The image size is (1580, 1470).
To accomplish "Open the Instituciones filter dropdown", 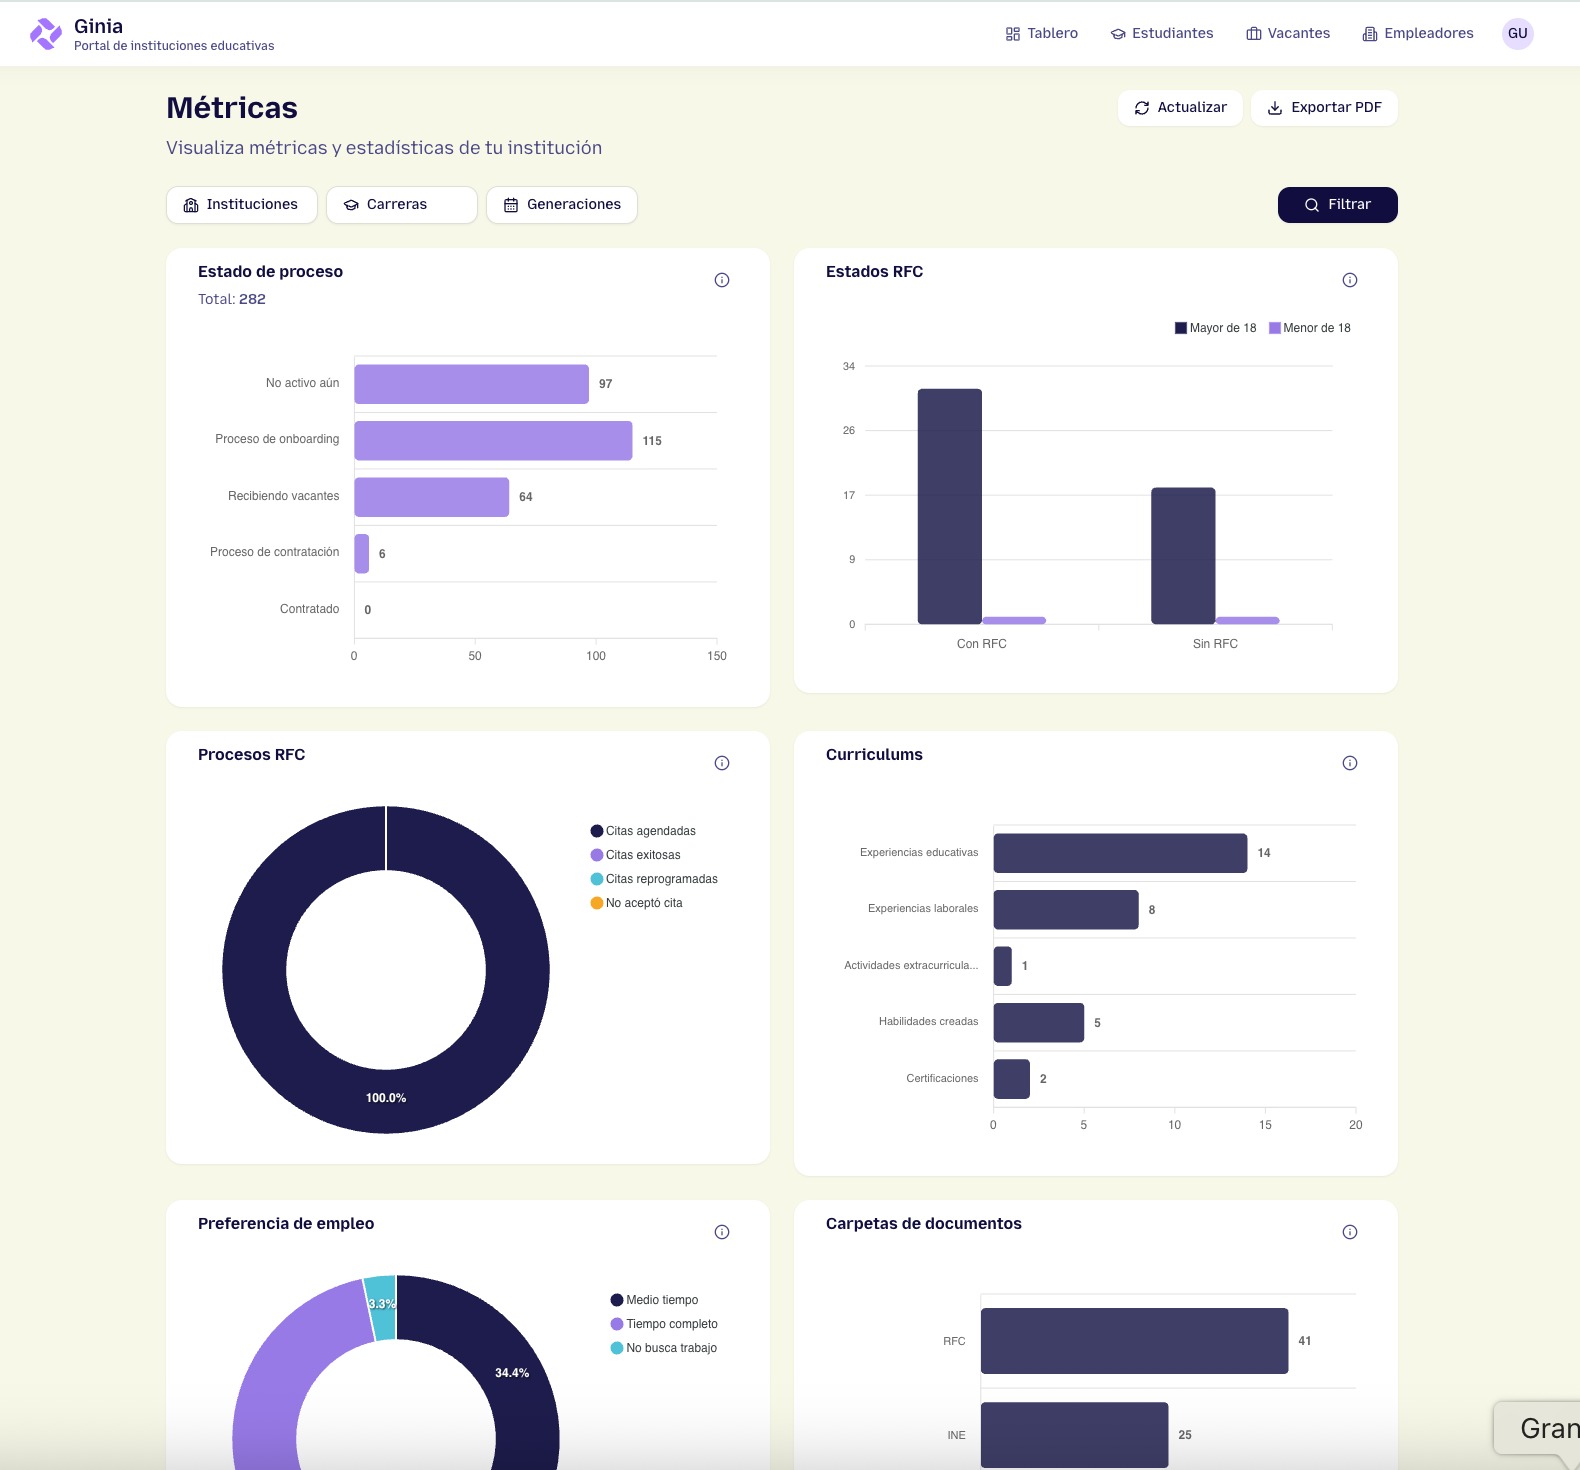I will 242,205.
